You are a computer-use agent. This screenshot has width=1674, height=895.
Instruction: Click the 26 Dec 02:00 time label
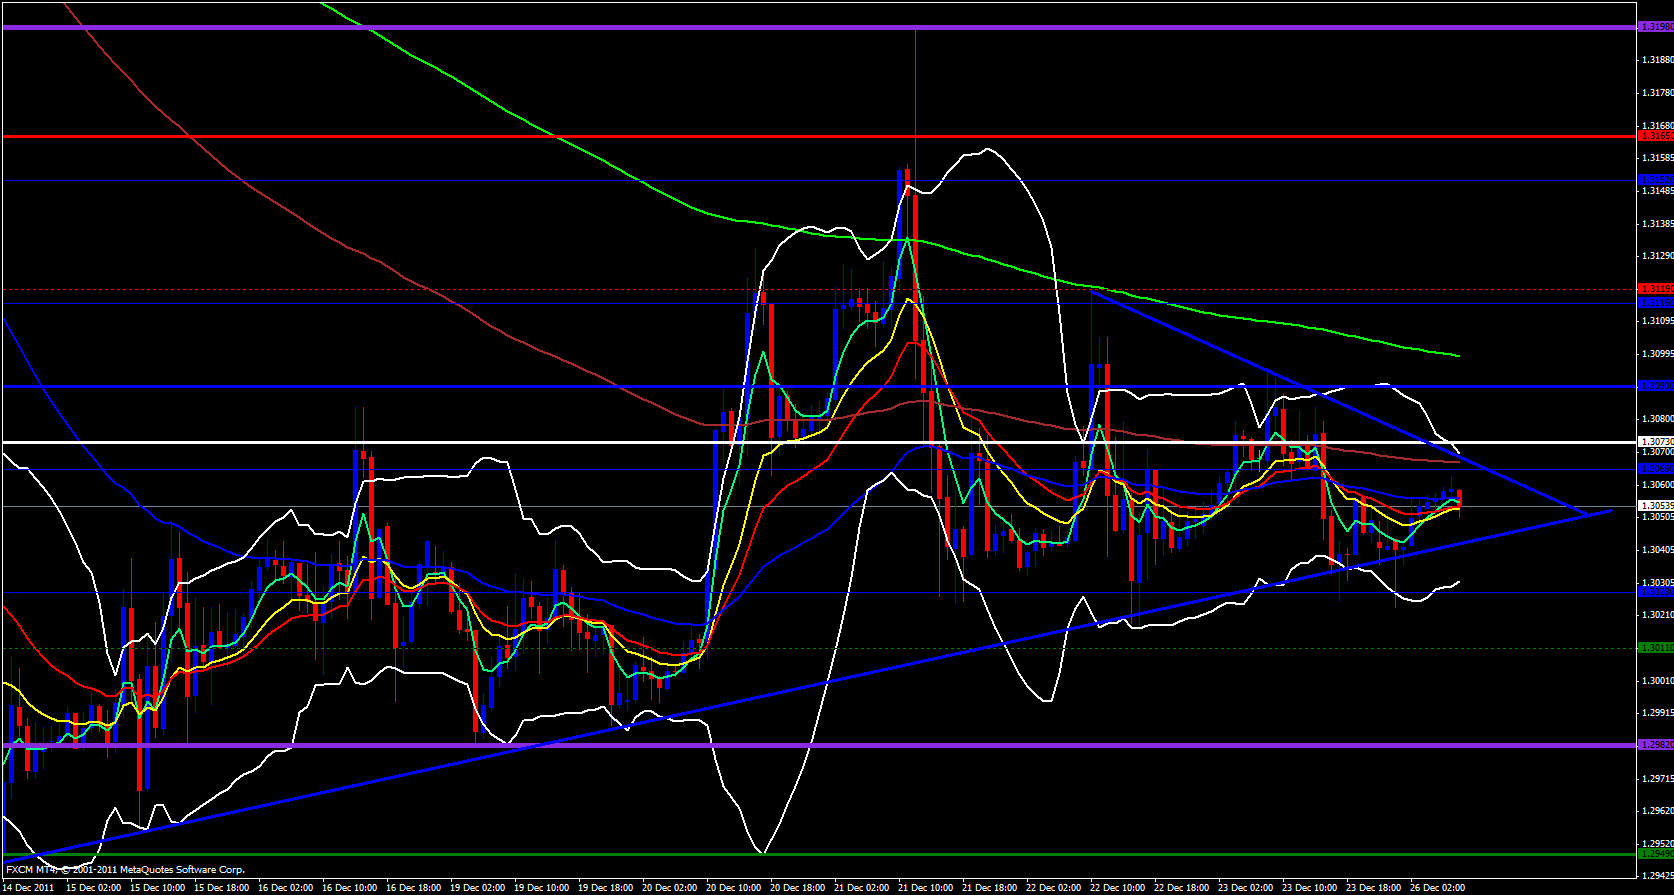pyautogui.click(x=1437, y=887)
